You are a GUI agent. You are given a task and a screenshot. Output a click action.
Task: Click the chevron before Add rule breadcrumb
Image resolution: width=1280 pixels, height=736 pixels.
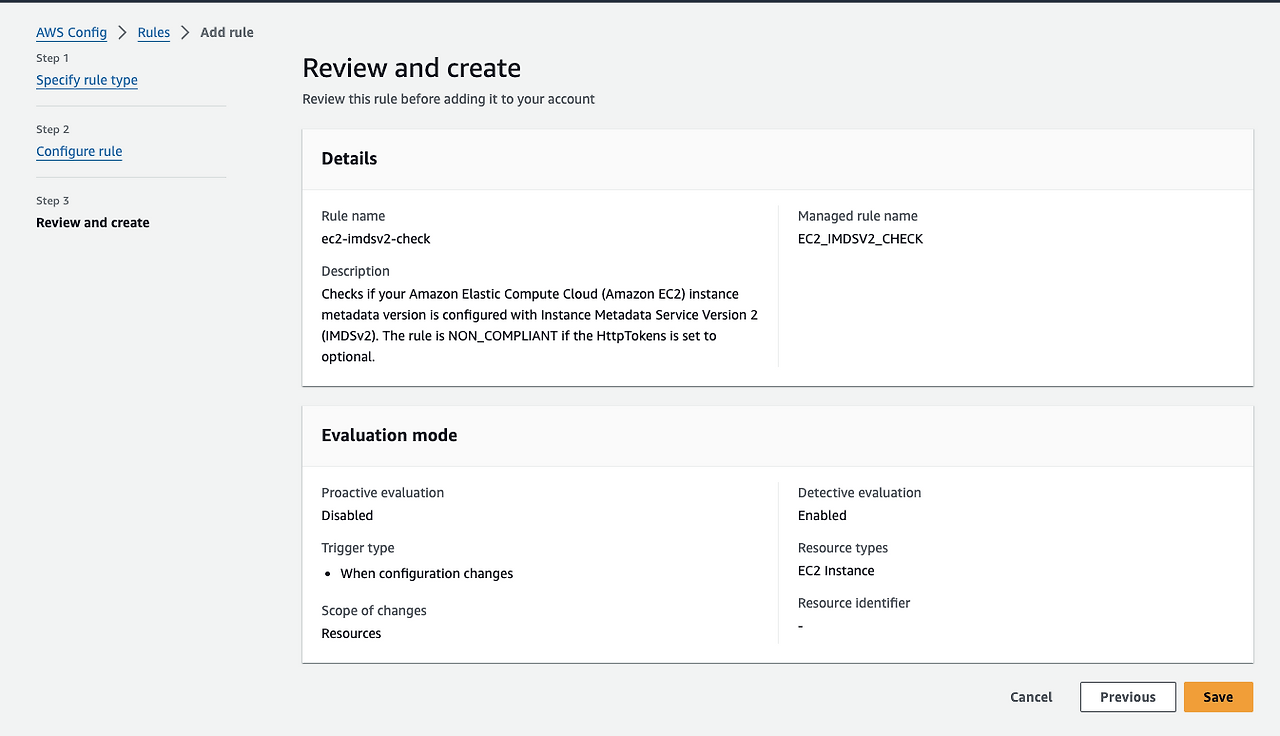pos(185,33)
